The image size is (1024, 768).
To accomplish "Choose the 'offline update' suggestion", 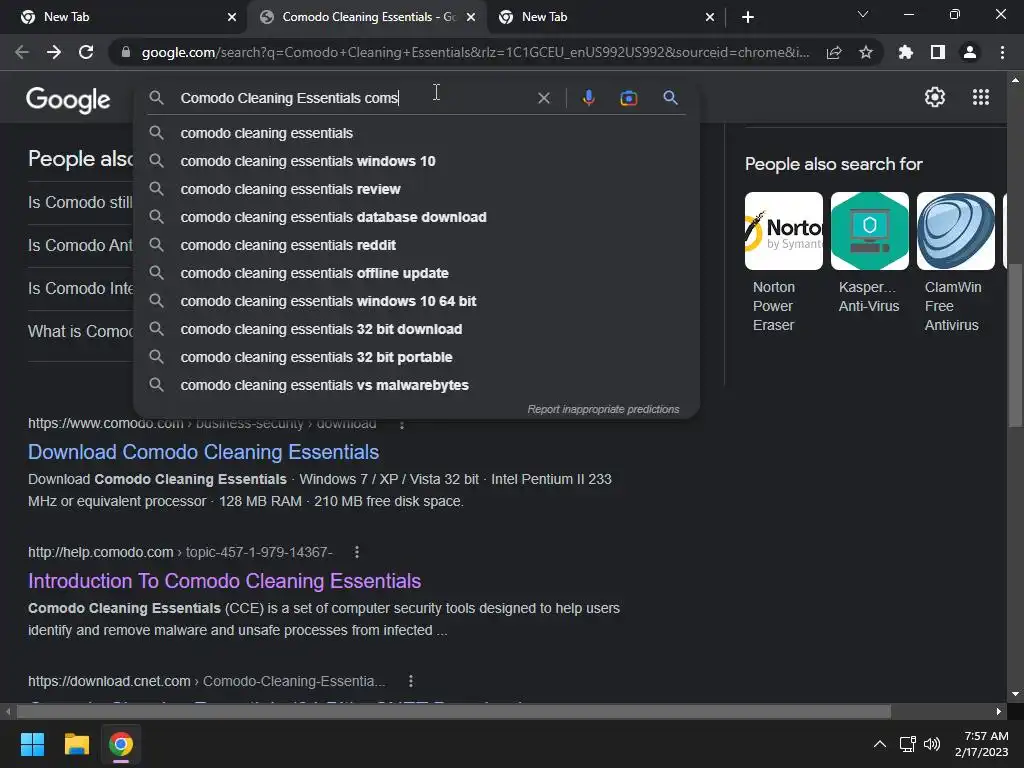I will pyautogui.click(x=416, y=274).
